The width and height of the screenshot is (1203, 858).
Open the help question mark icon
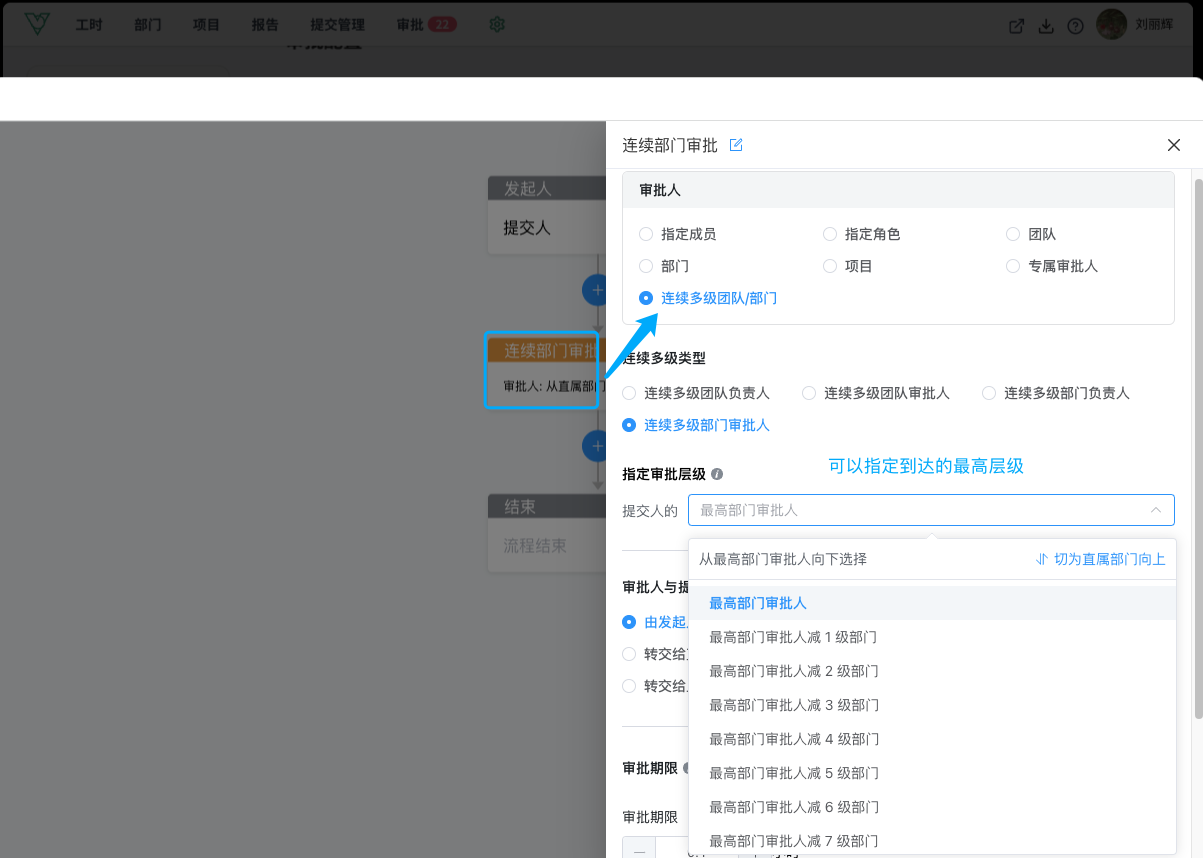pos(1075,26)
